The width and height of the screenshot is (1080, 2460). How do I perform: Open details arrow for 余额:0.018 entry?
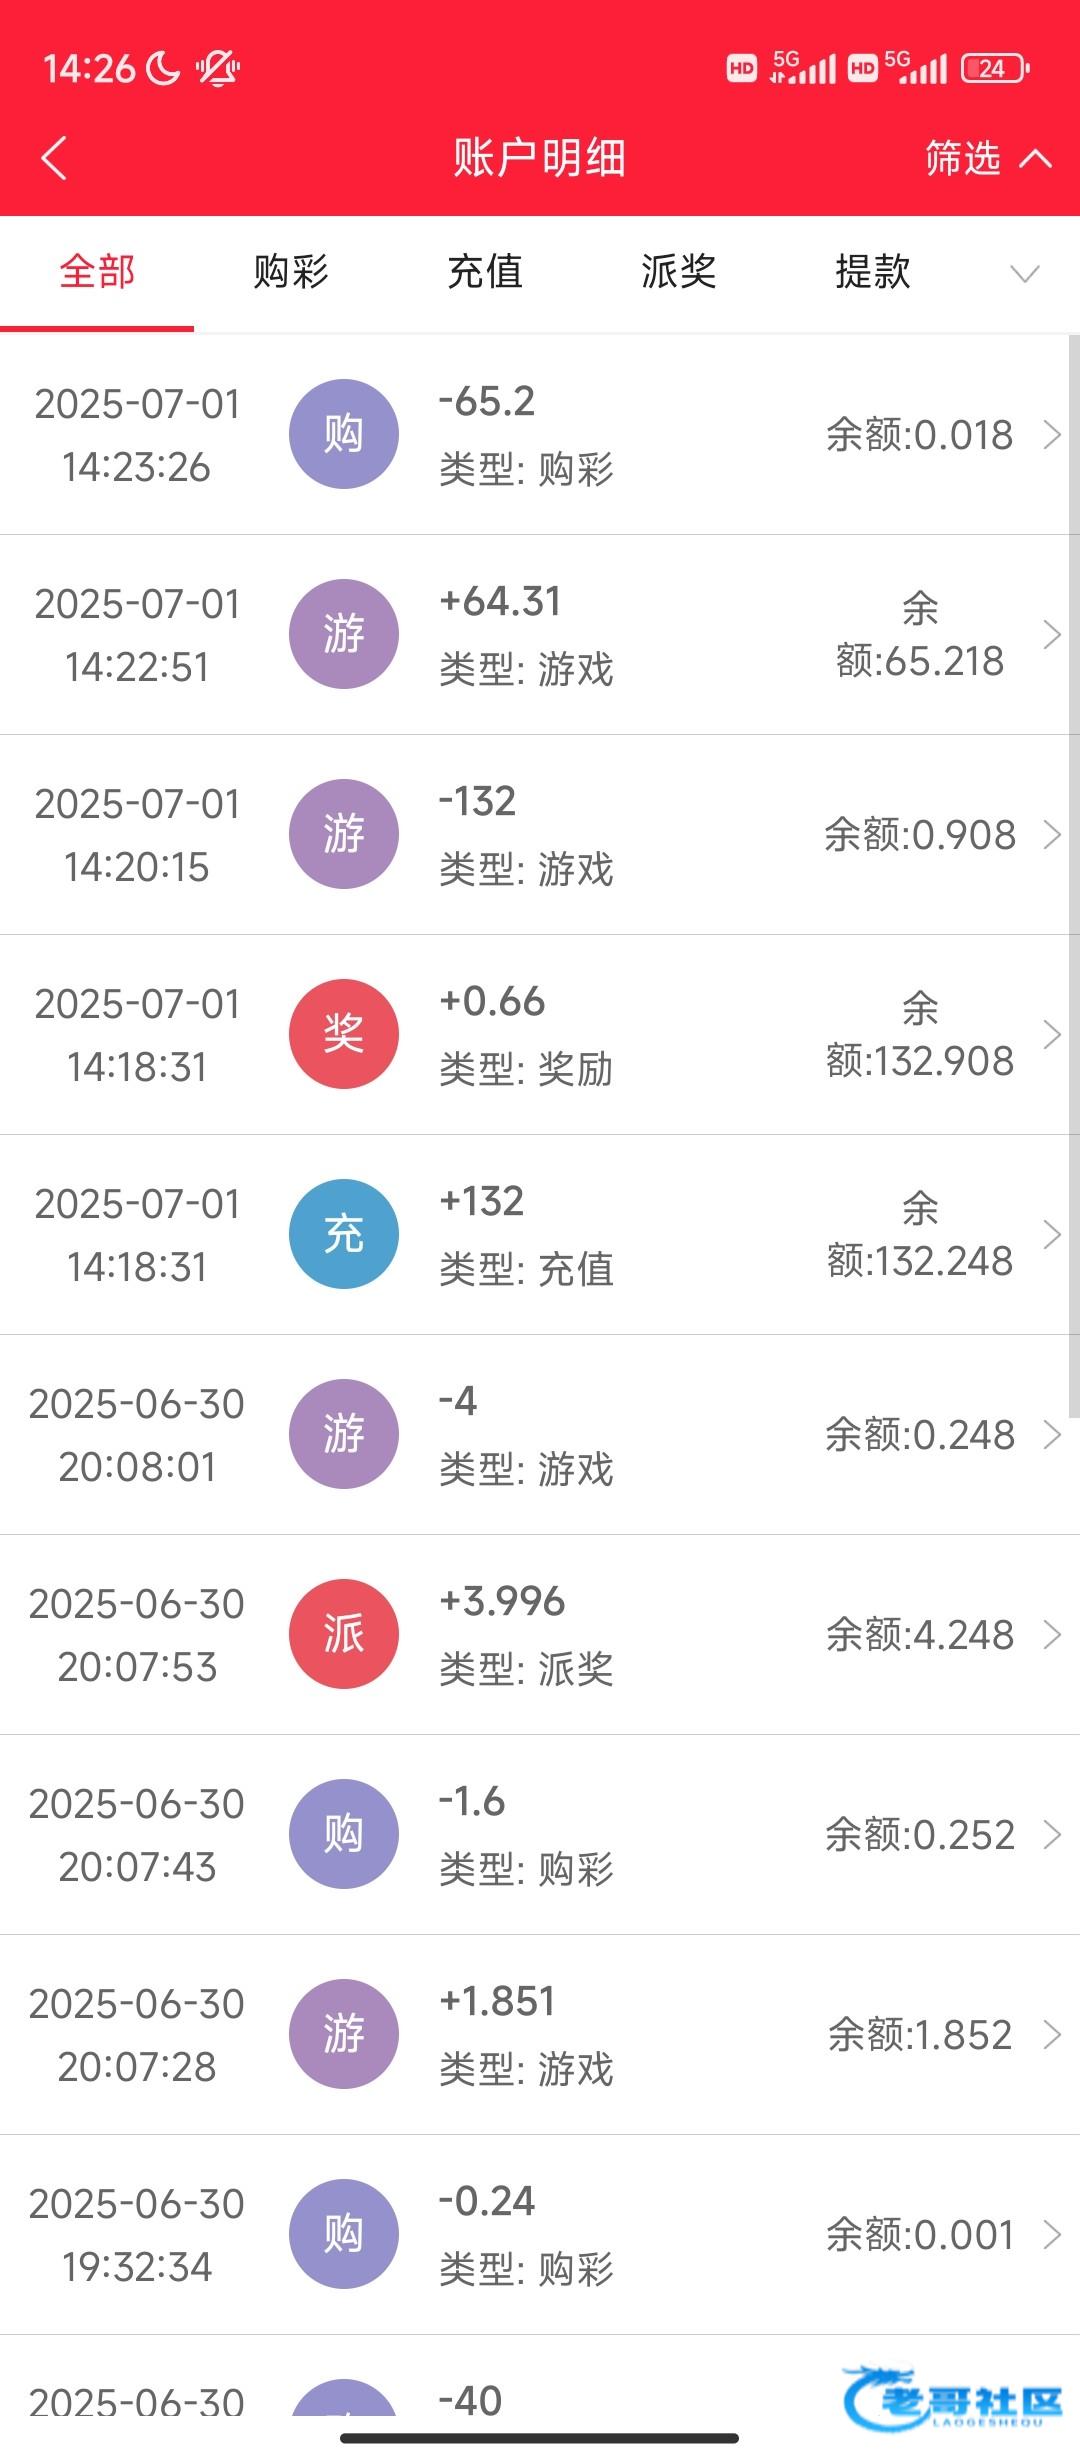pos(1051,435)
